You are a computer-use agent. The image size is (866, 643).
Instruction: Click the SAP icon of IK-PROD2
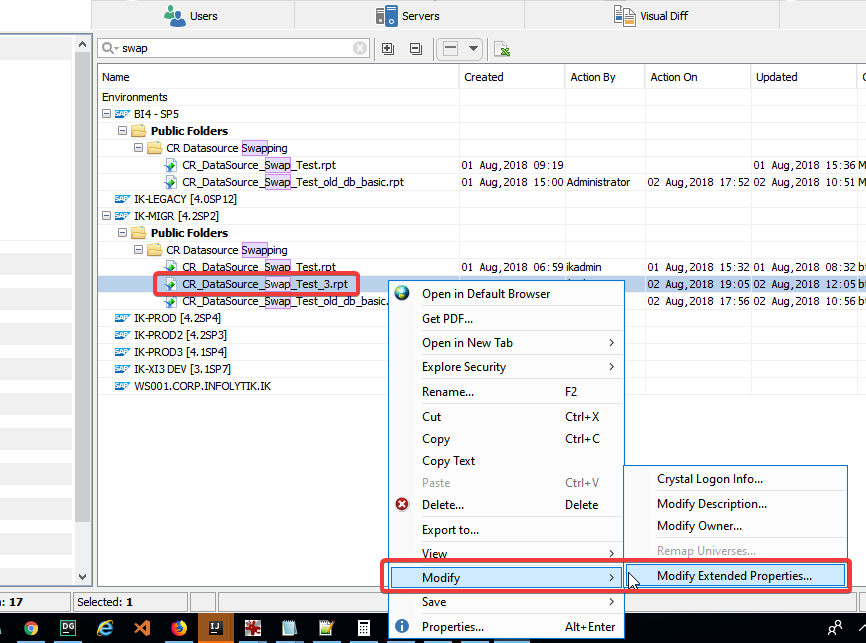click(x=122, y=335)
